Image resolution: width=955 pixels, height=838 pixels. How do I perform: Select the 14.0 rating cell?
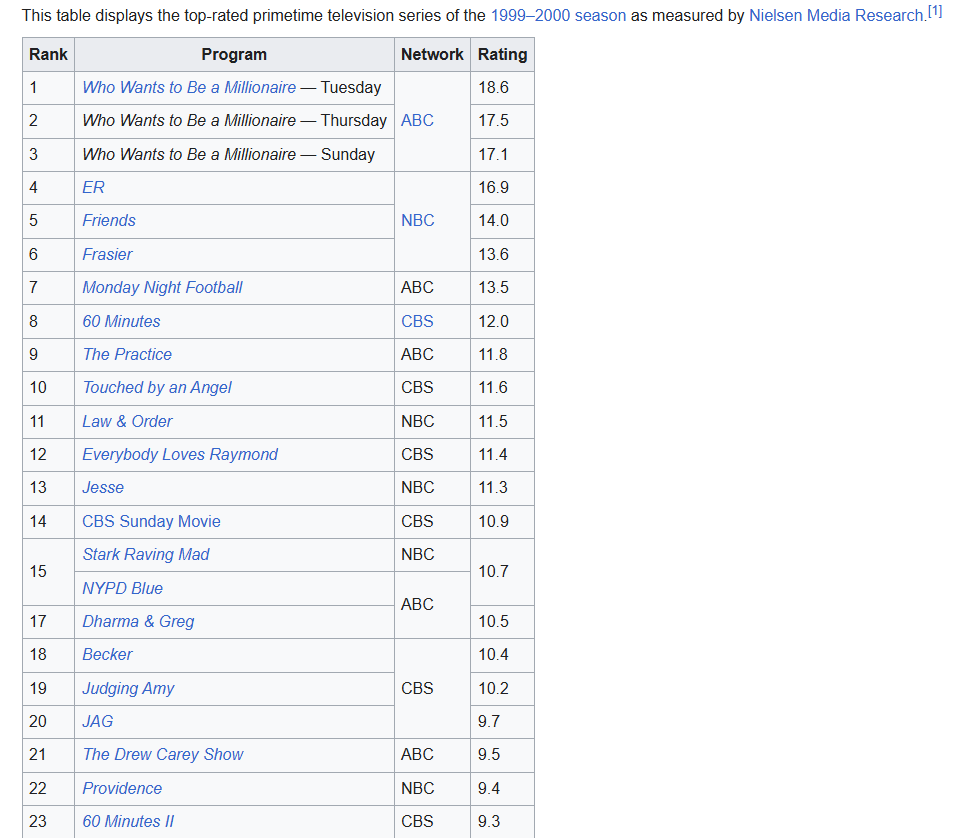(x=502, y=220)
